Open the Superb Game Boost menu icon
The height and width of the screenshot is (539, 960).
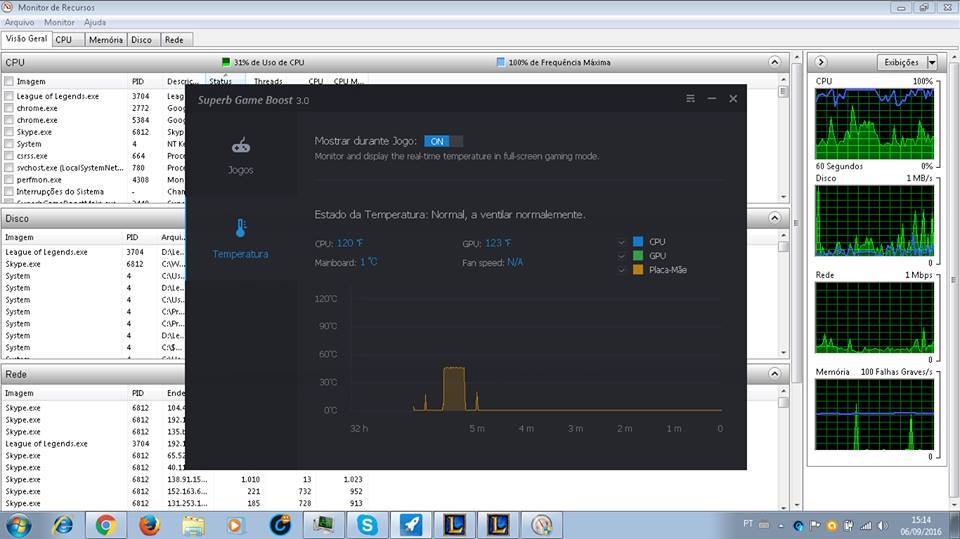[x=690, y=99]
